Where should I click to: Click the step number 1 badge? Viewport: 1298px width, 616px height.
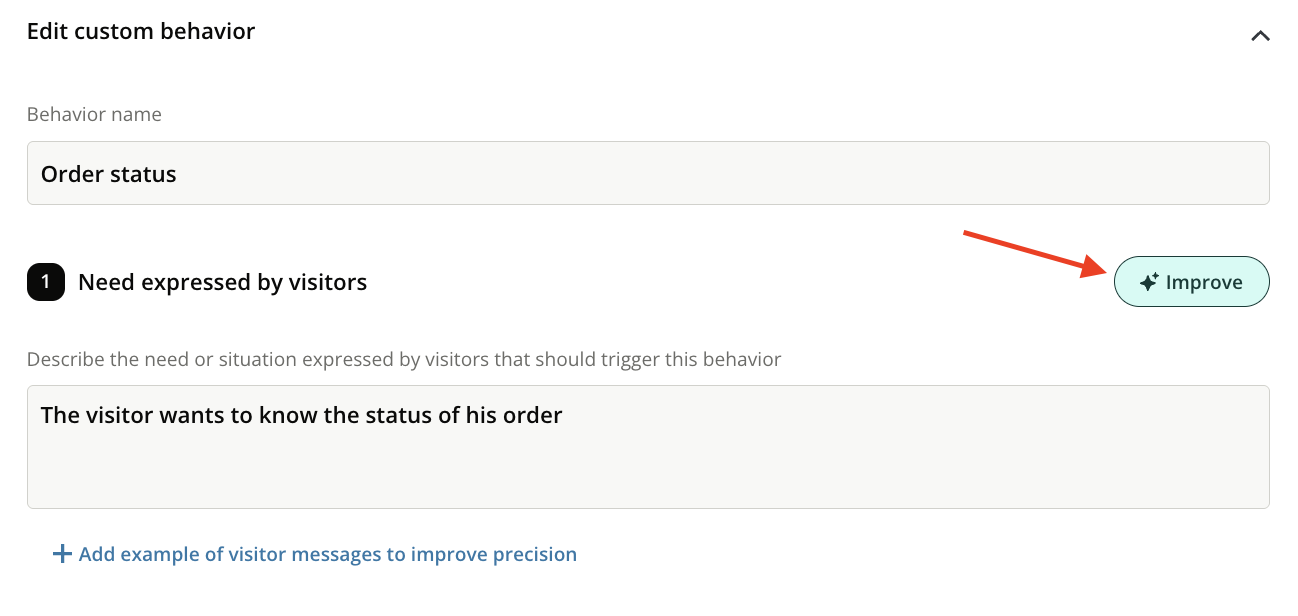(x=46, y=282)
